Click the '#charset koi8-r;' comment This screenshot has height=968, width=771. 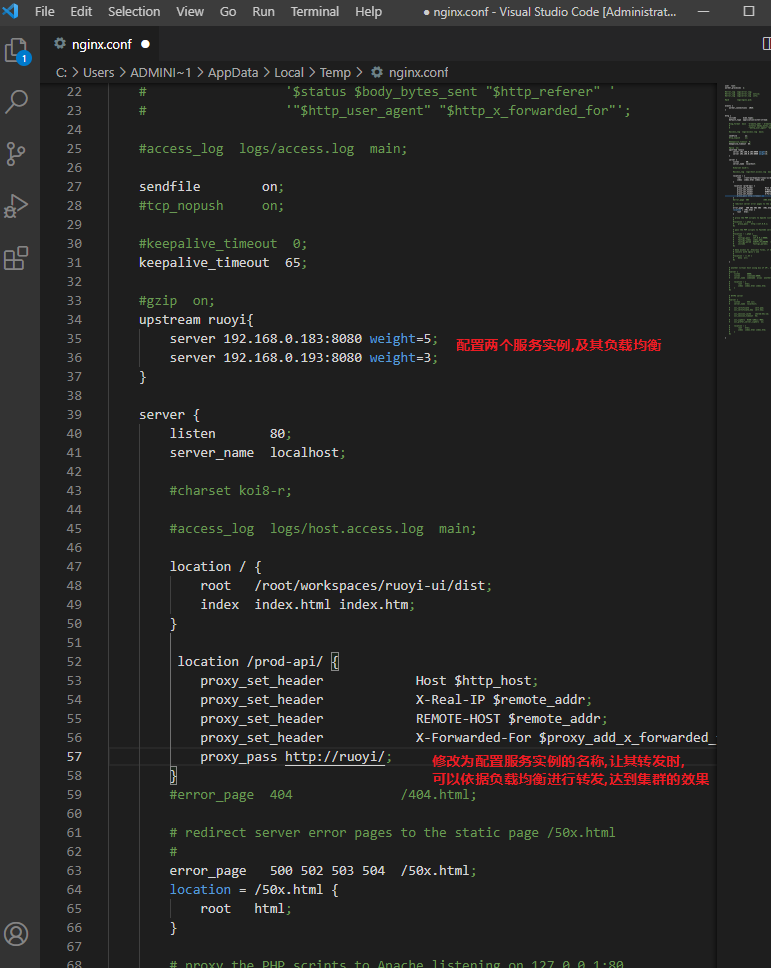[231, 490]
